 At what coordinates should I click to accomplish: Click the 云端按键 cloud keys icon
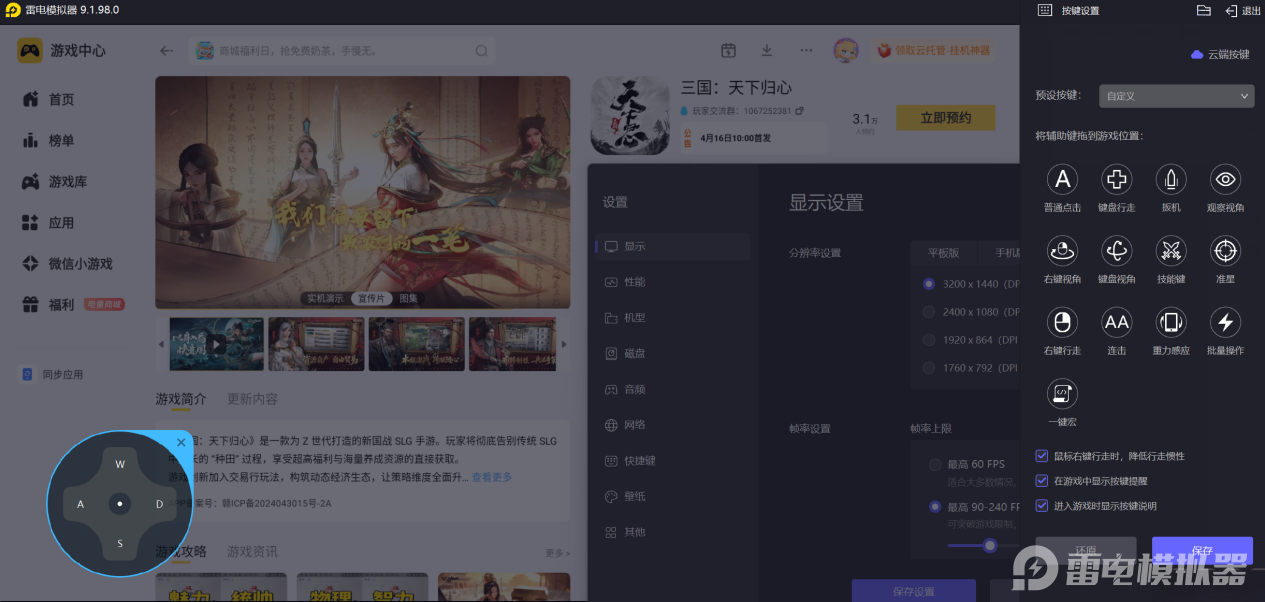(1197, 54)
